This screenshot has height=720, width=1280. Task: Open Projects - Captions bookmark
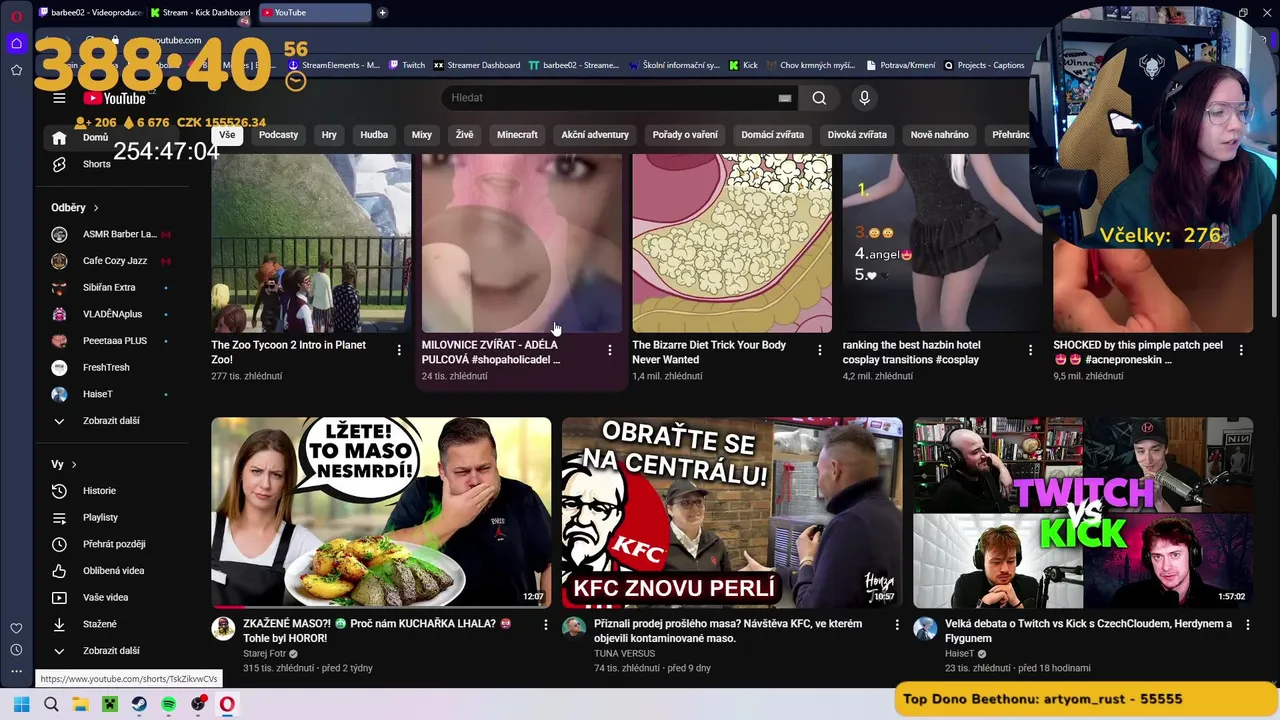(x=985, y=66)
